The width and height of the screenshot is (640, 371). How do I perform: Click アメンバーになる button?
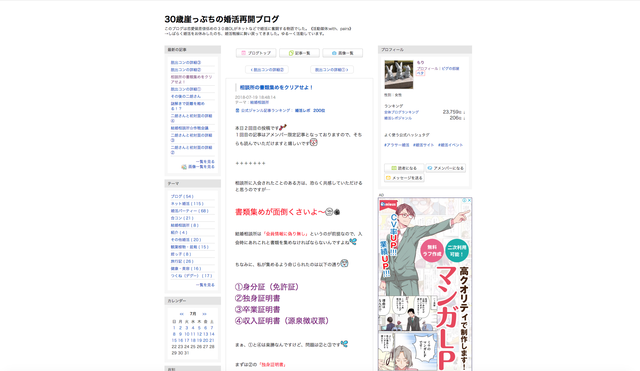tap(445, 168)
